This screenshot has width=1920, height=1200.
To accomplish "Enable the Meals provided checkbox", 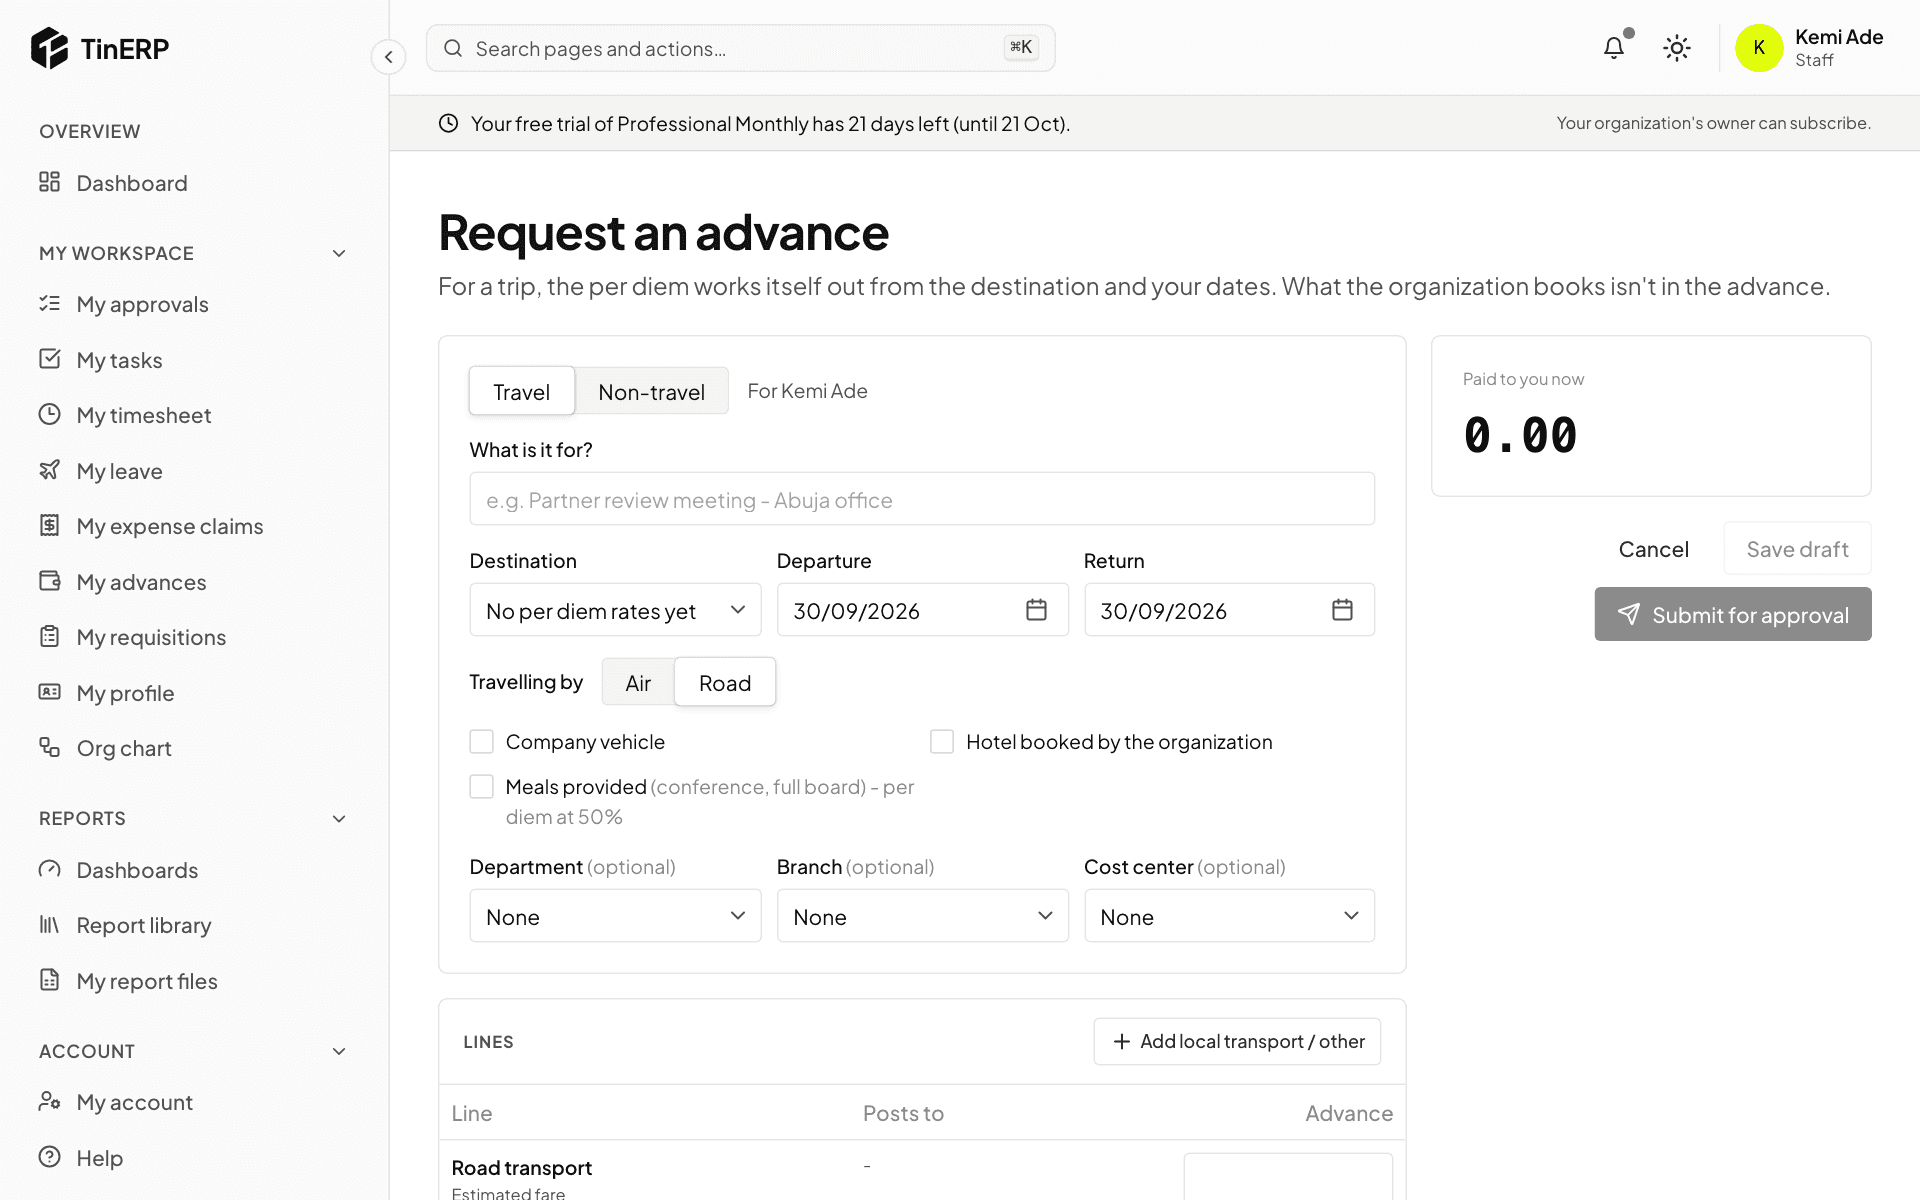I will pyautogui.click(x=482, y=787).
